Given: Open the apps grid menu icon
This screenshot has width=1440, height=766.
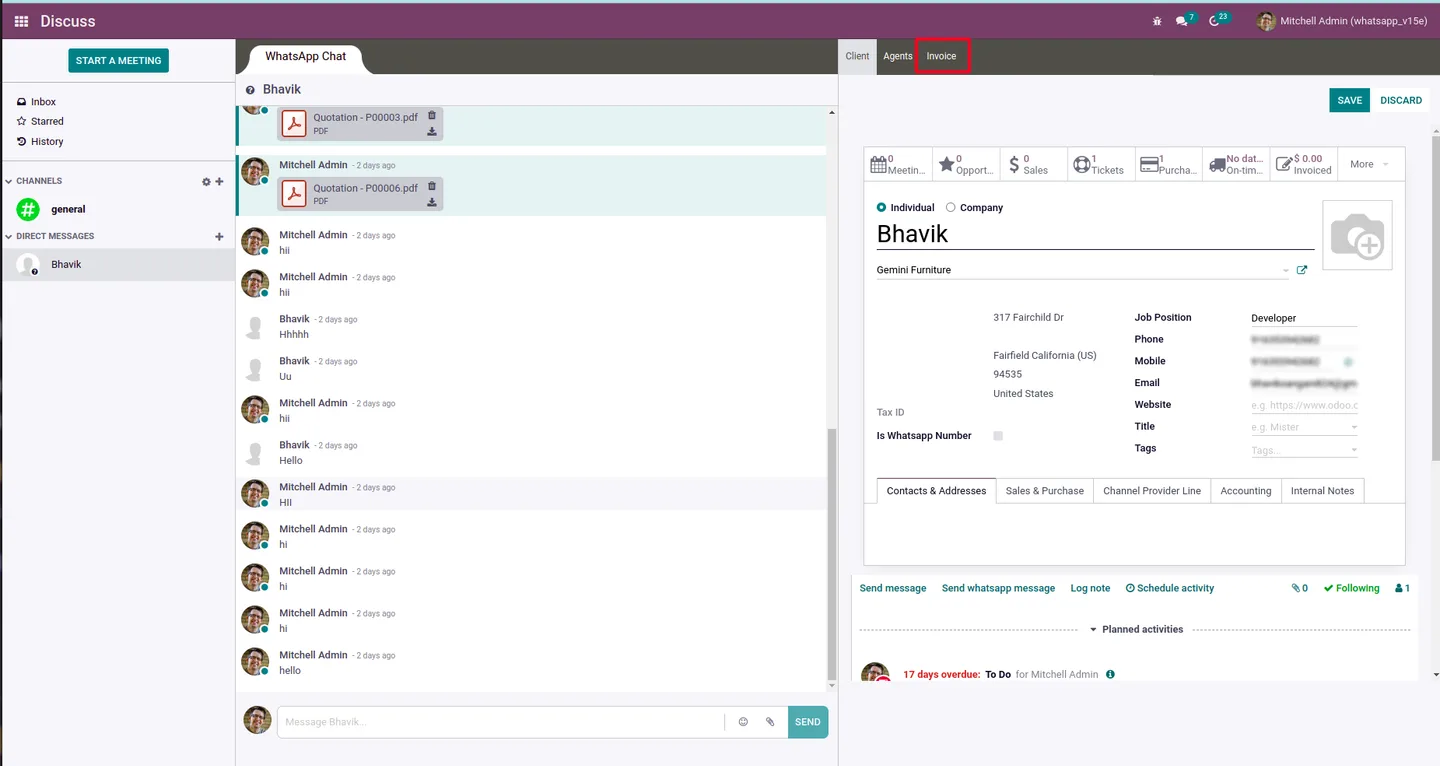Looking at the screenshot, I should [21, 21].
